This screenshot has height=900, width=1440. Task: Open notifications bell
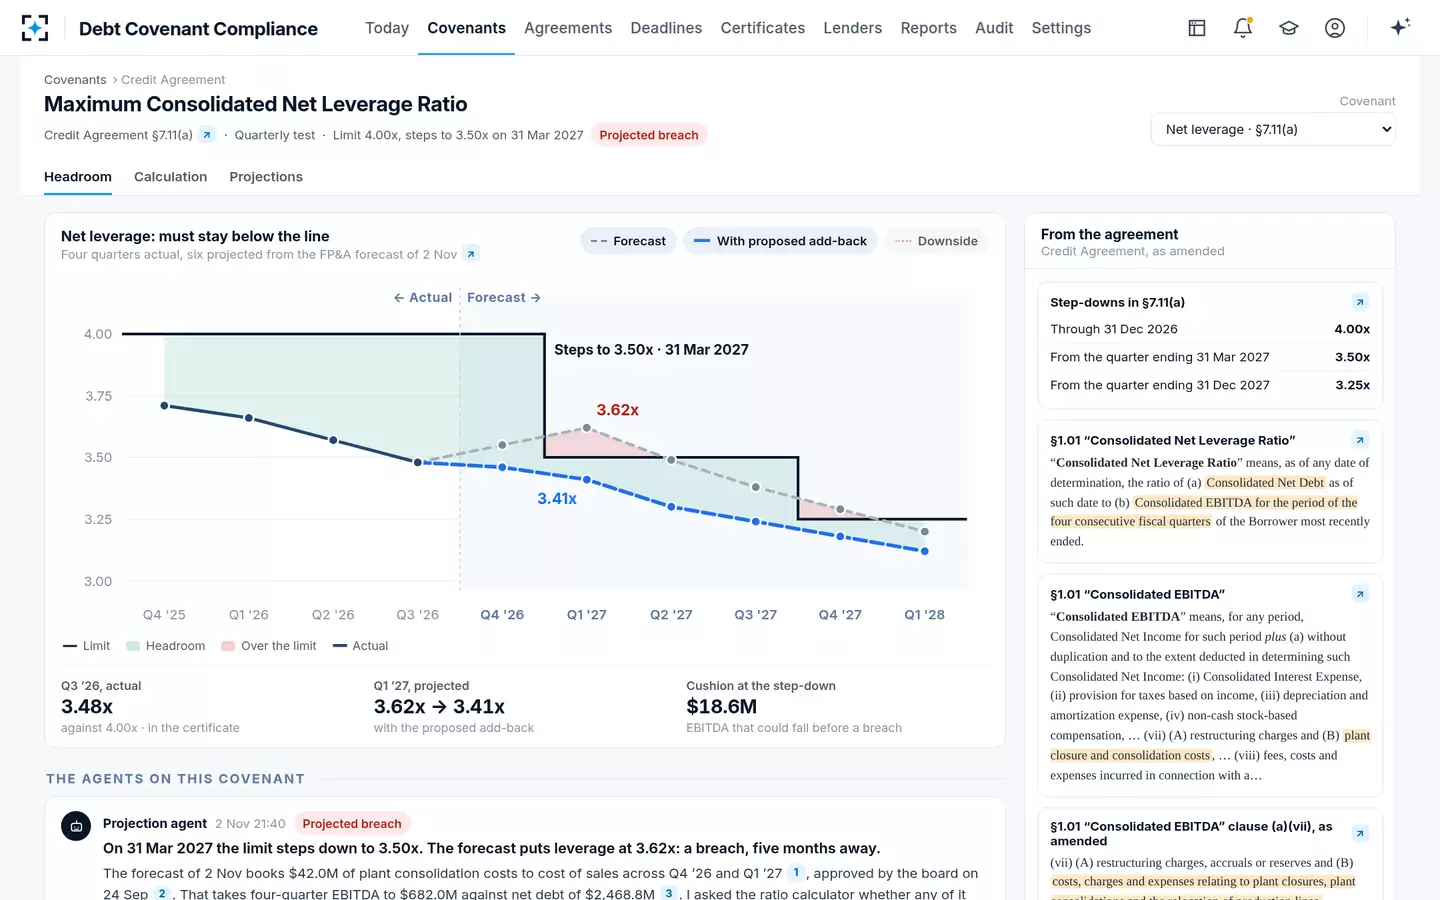(x=1243, y=28)
